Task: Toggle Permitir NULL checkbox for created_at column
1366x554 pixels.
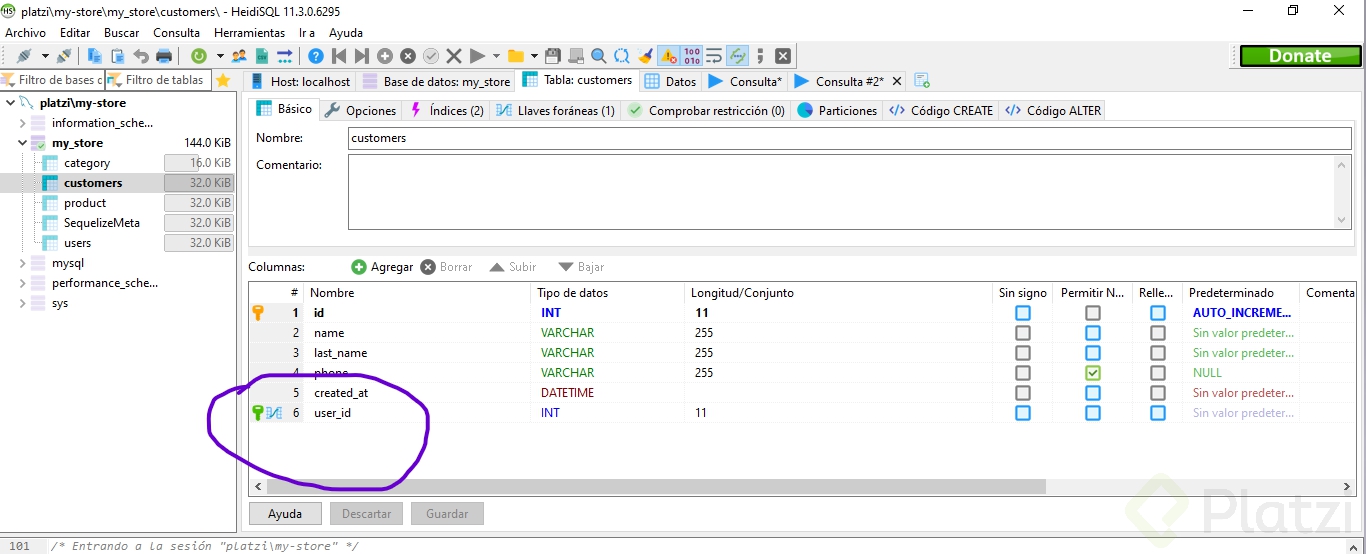Action: pyautogui.click(x=1093, y=393)
